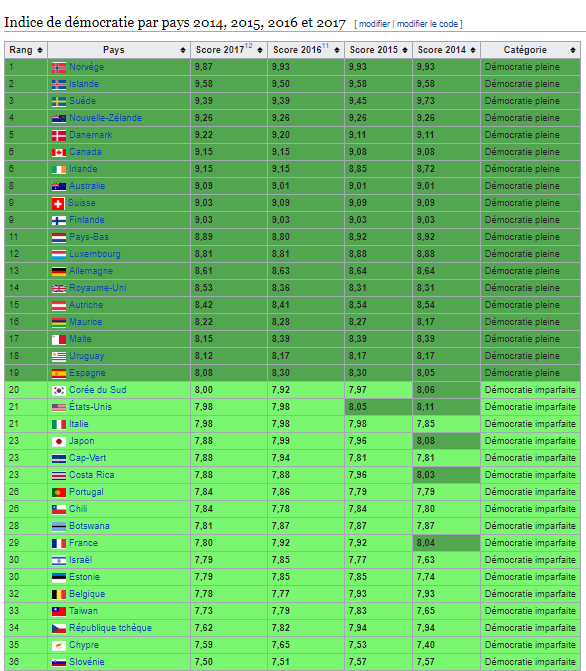Sort by Score 2017 column arrows
Screen dimensions: 586x671
coord(260,50)
